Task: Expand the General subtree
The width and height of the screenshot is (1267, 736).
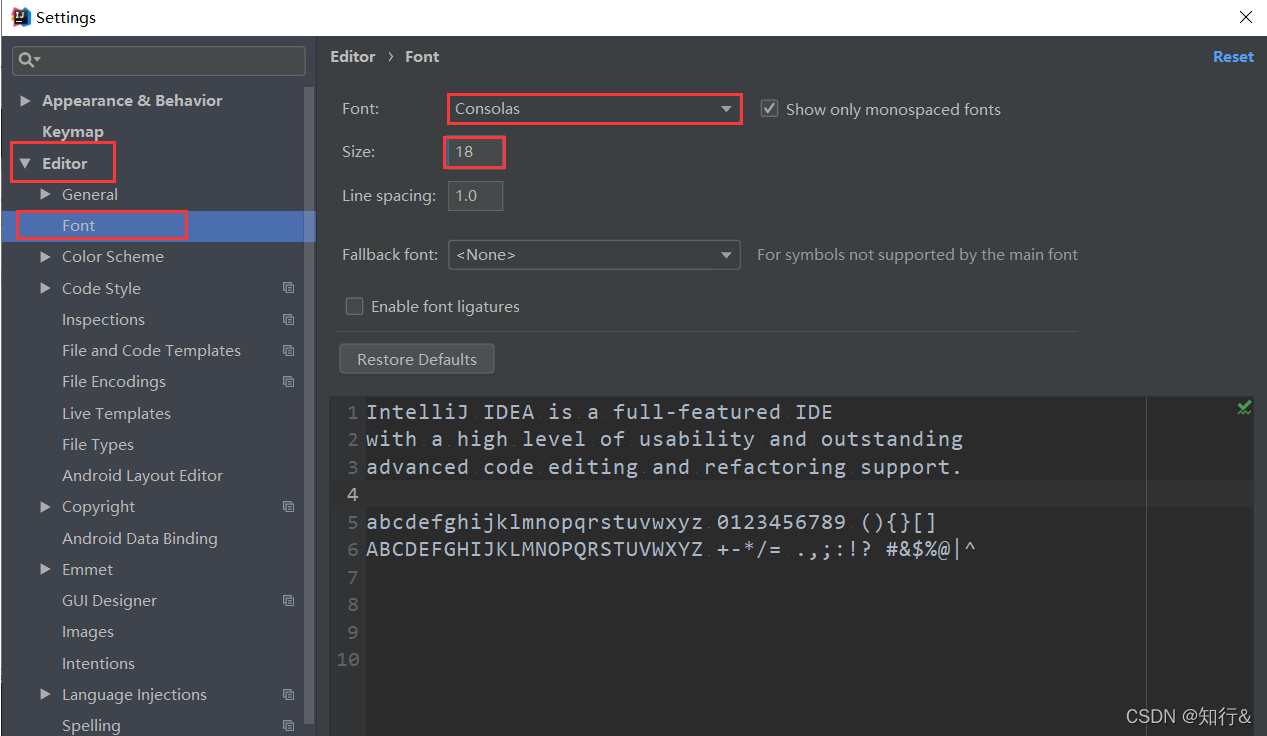Action: [45, 194]
